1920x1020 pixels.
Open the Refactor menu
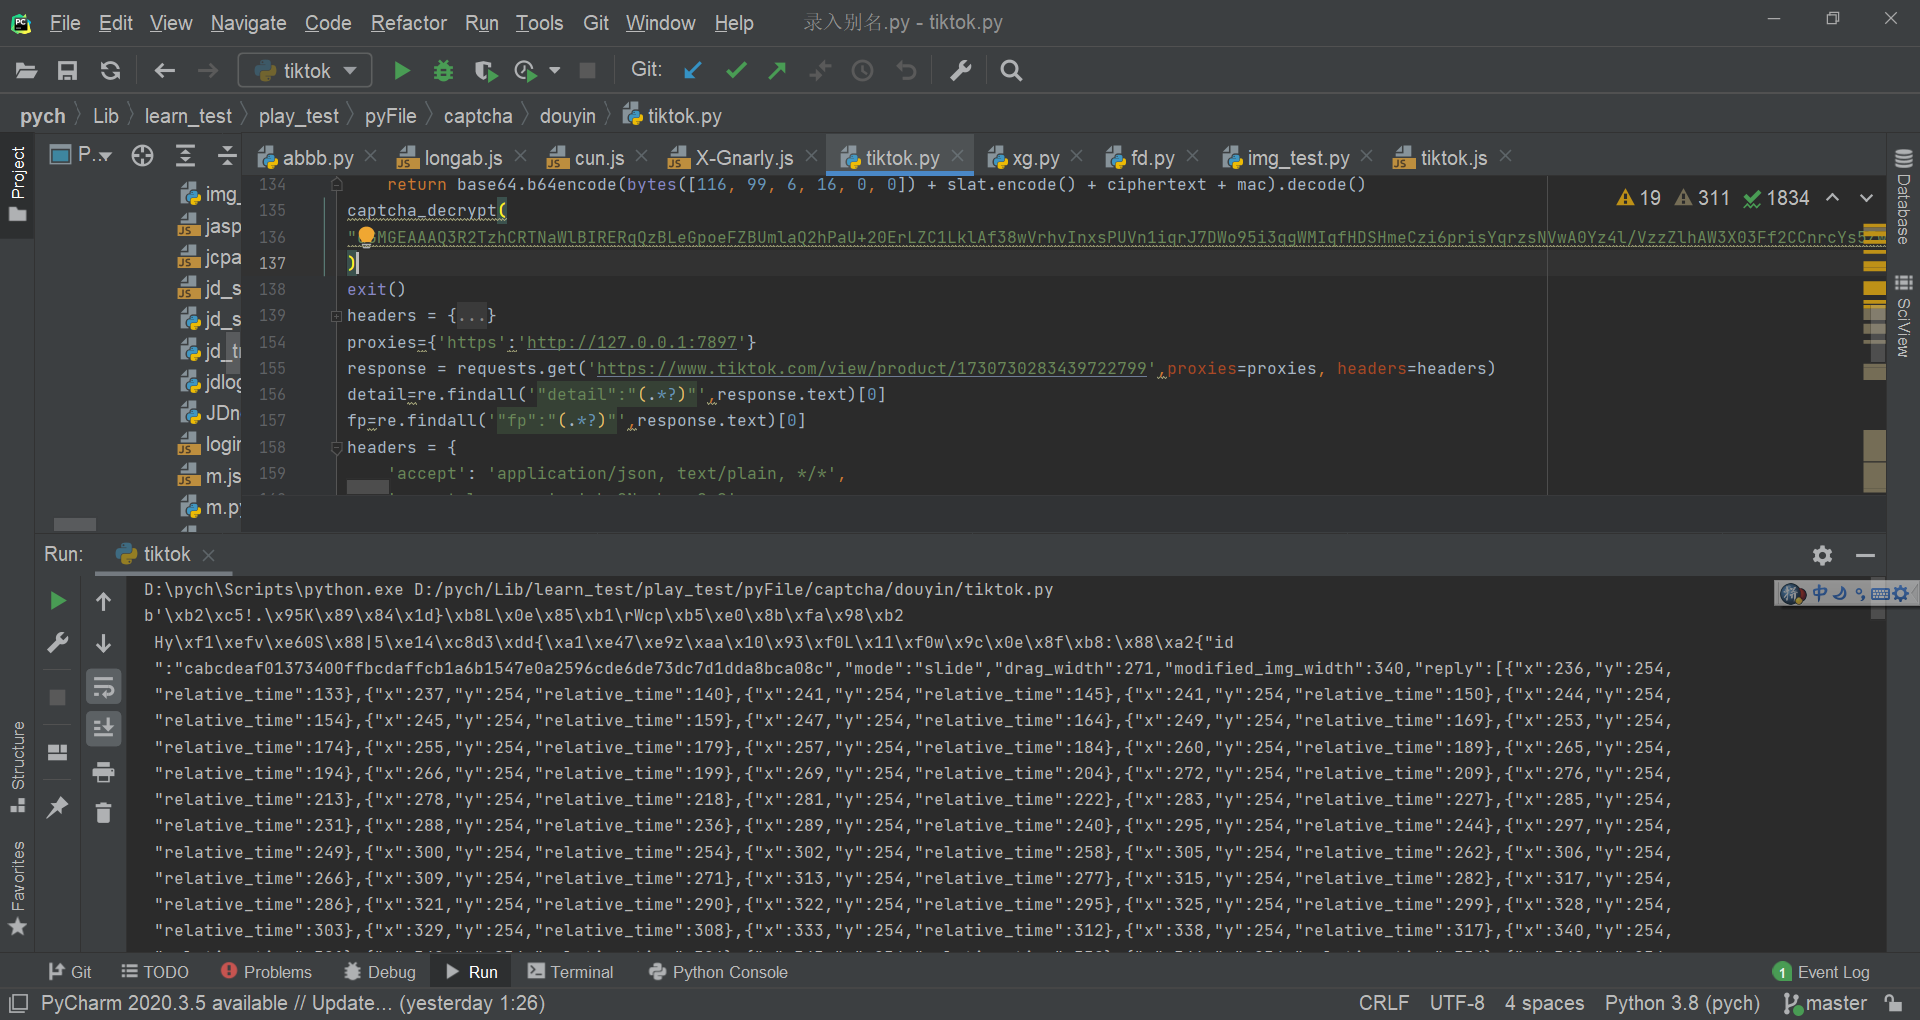408,22
